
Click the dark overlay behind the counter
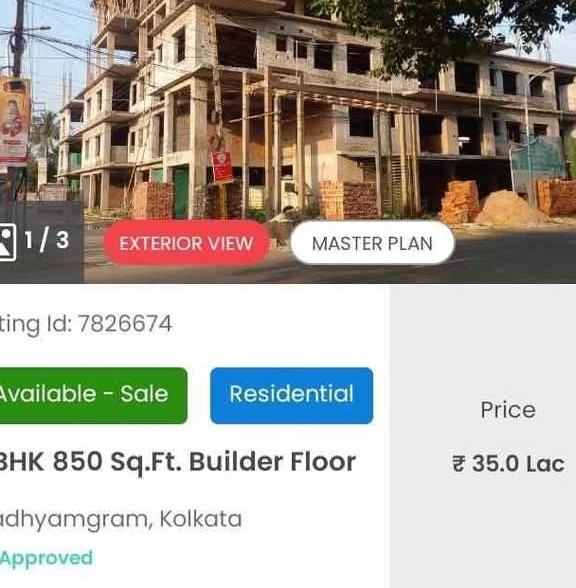point(41,242)
